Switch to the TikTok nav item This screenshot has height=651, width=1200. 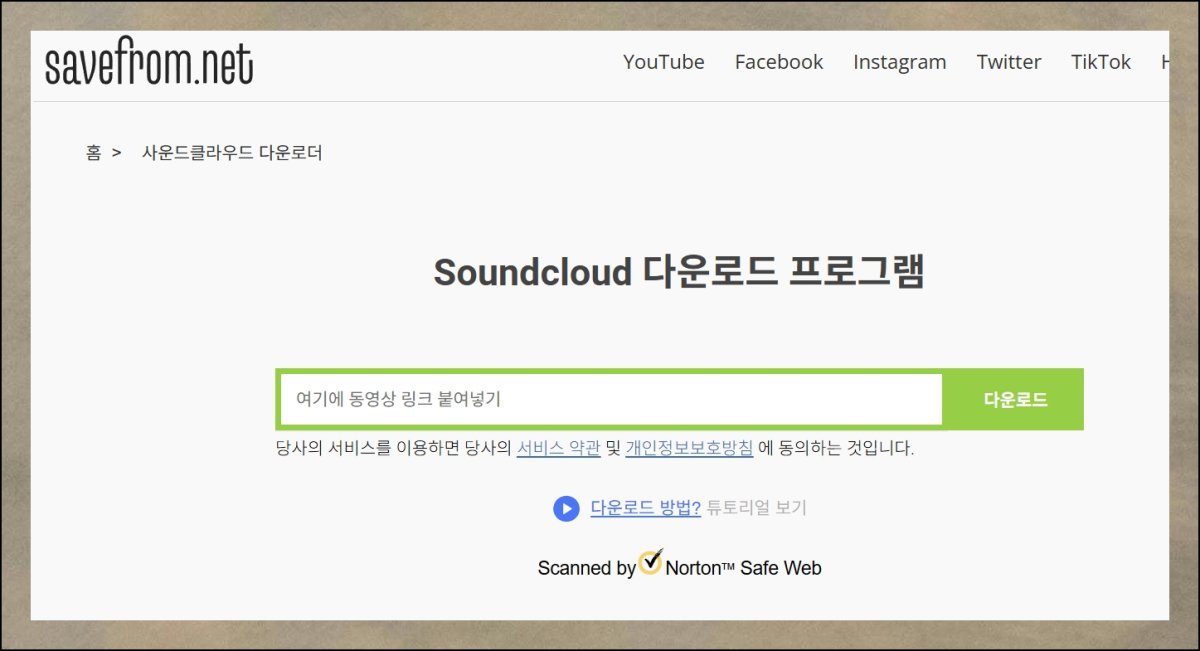(x=1101, y=62)
